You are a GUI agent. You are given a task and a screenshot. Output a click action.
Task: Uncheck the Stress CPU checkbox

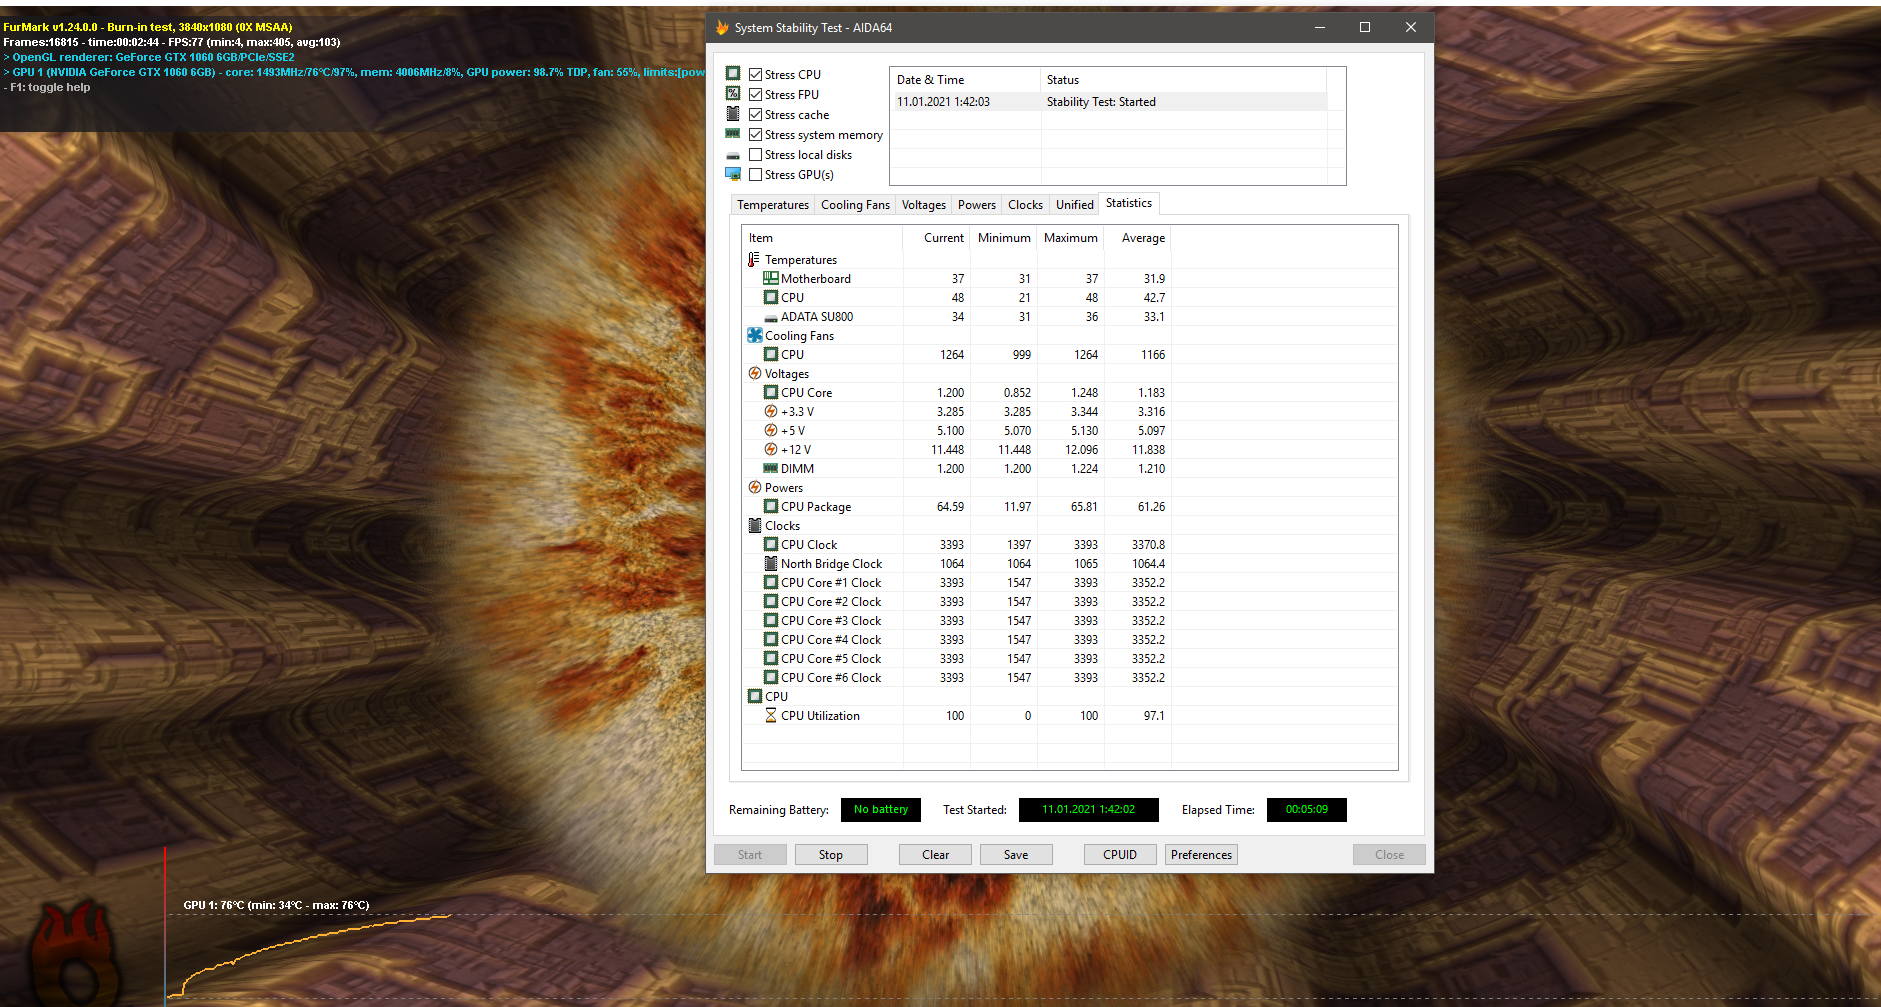click(x=756, y=74)
